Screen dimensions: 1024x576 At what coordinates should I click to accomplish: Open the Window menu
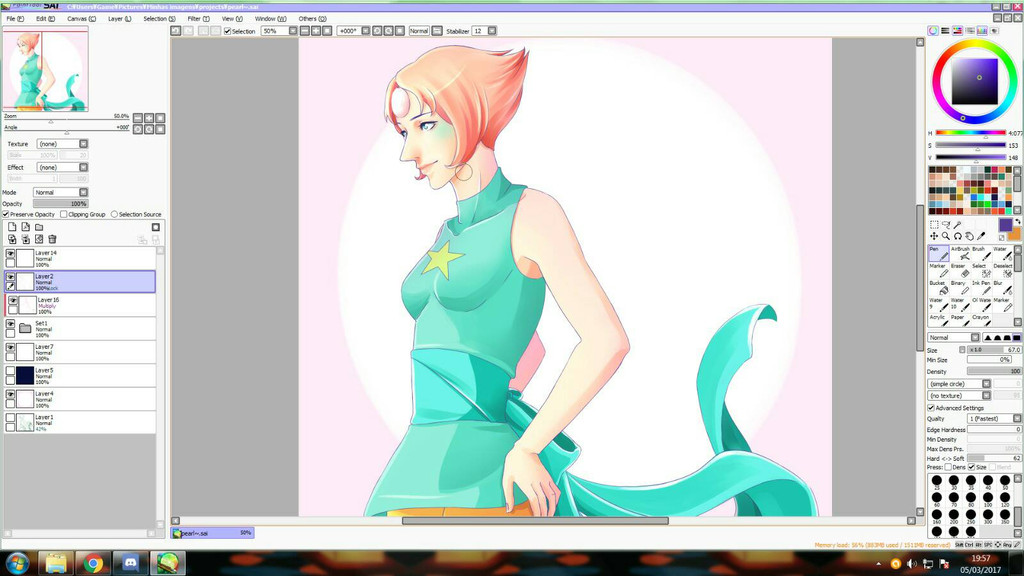pyautogui.click(x=270, y=19)
